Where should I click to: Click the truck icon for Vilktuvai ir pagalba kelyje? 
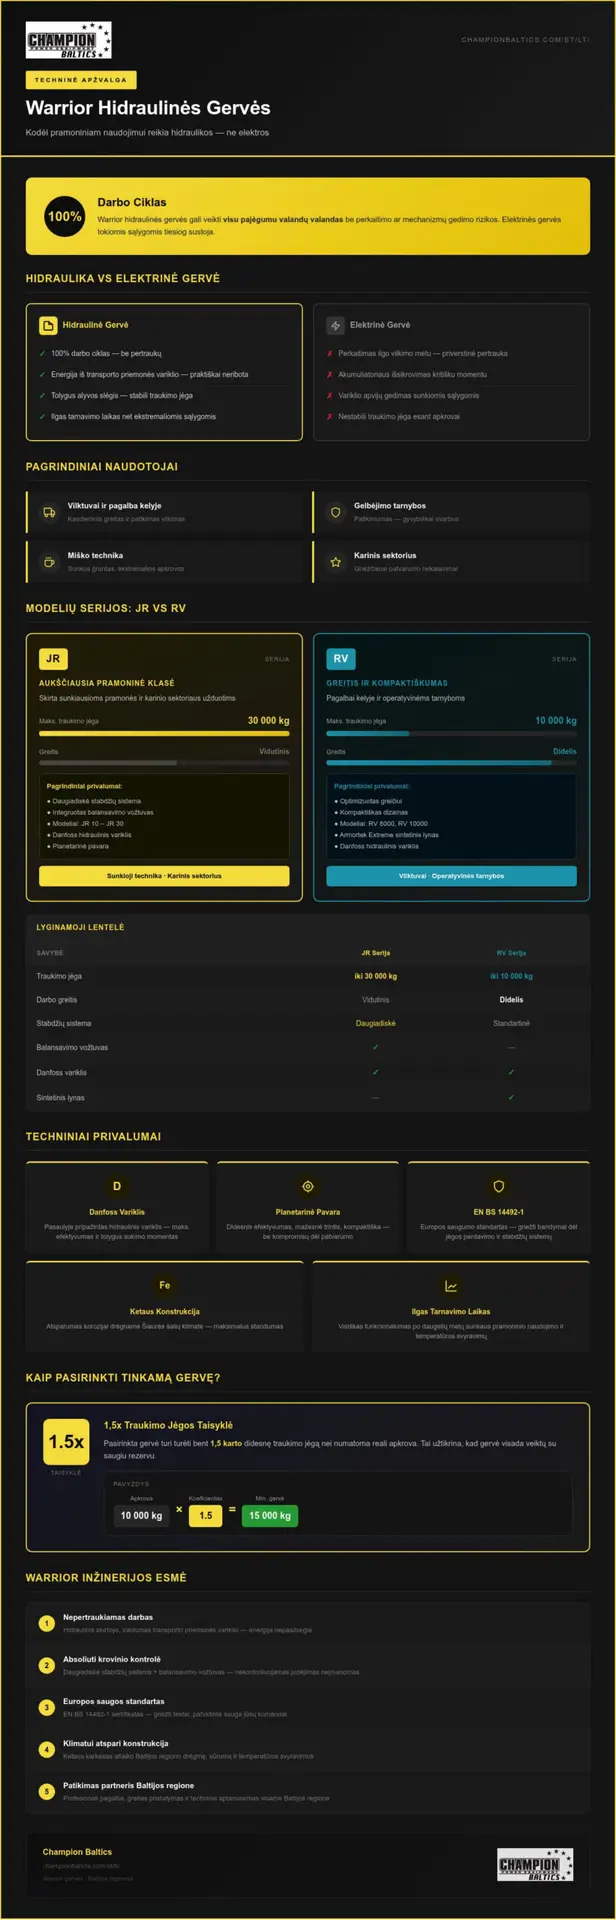coord(49,512)
